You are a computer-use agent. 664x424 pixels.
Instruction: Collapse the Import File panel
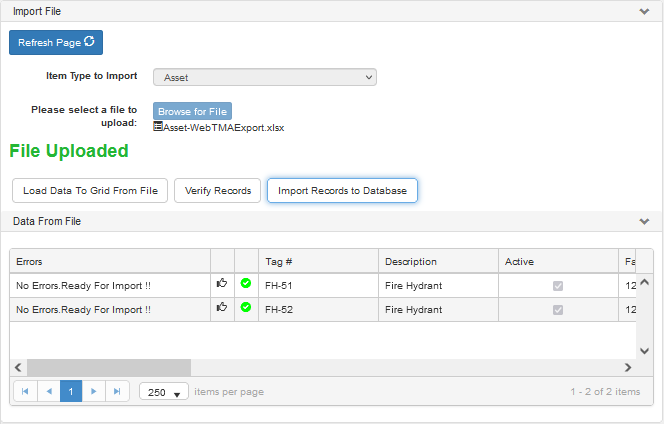click(x=644, y=11)
